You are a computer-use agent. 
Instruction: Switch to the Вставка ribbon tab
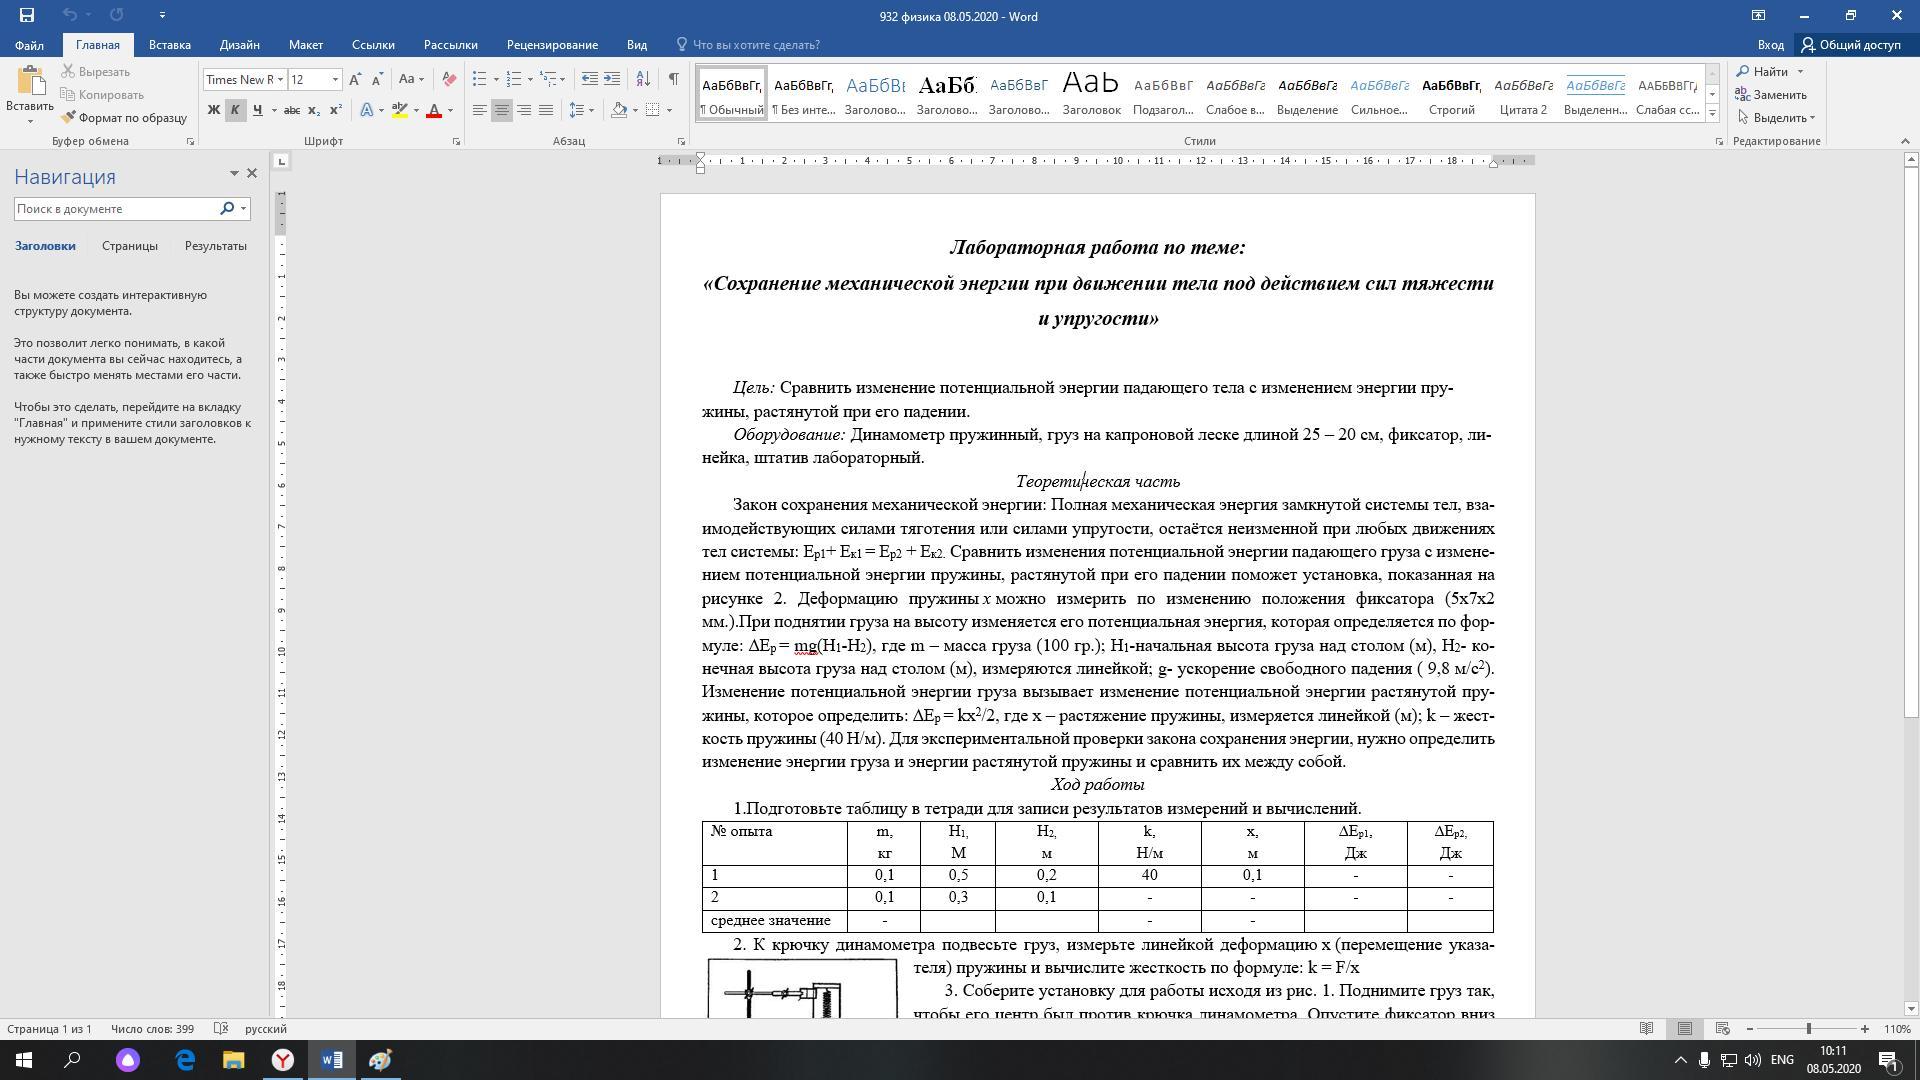(169, 45)
